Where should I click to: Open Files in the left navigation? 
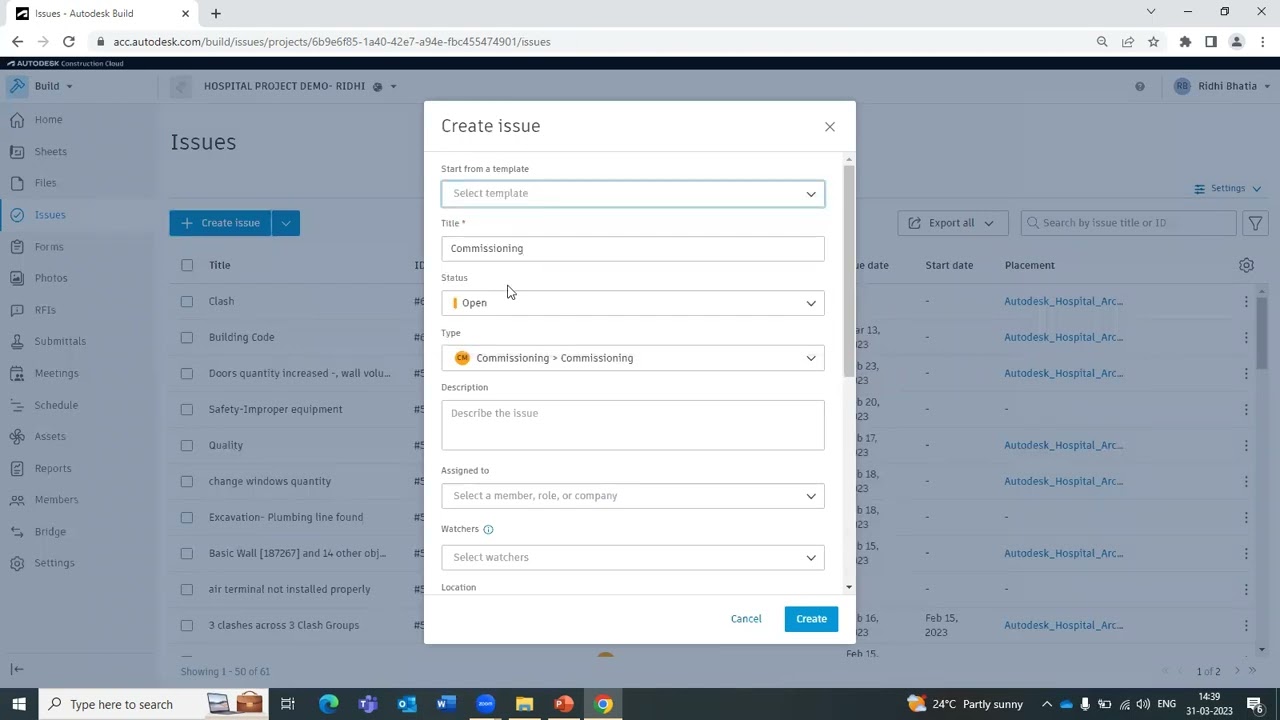(45, 183)
